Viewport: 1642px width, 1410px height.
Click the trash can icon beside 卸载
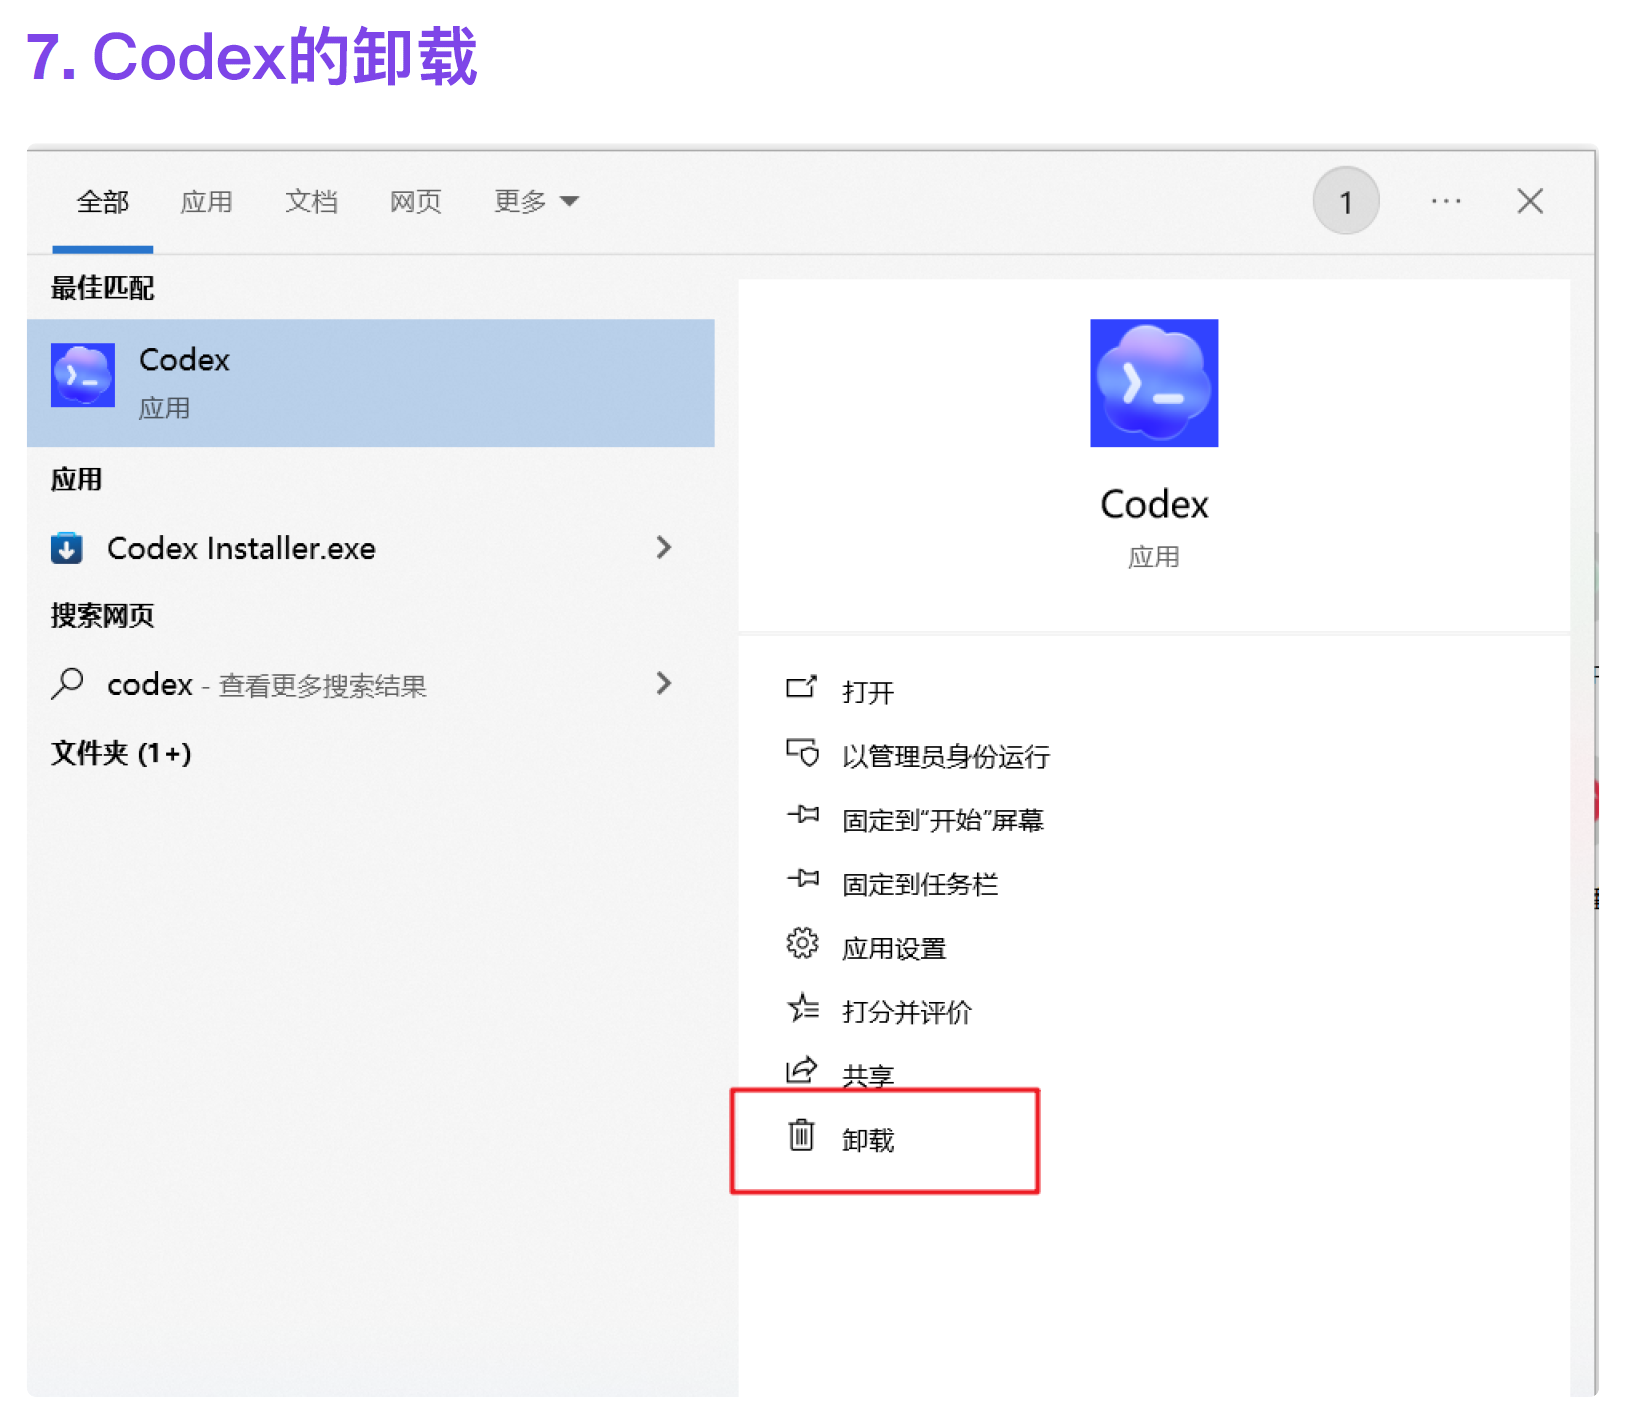pyautogui.click(x=802, y=1135)
